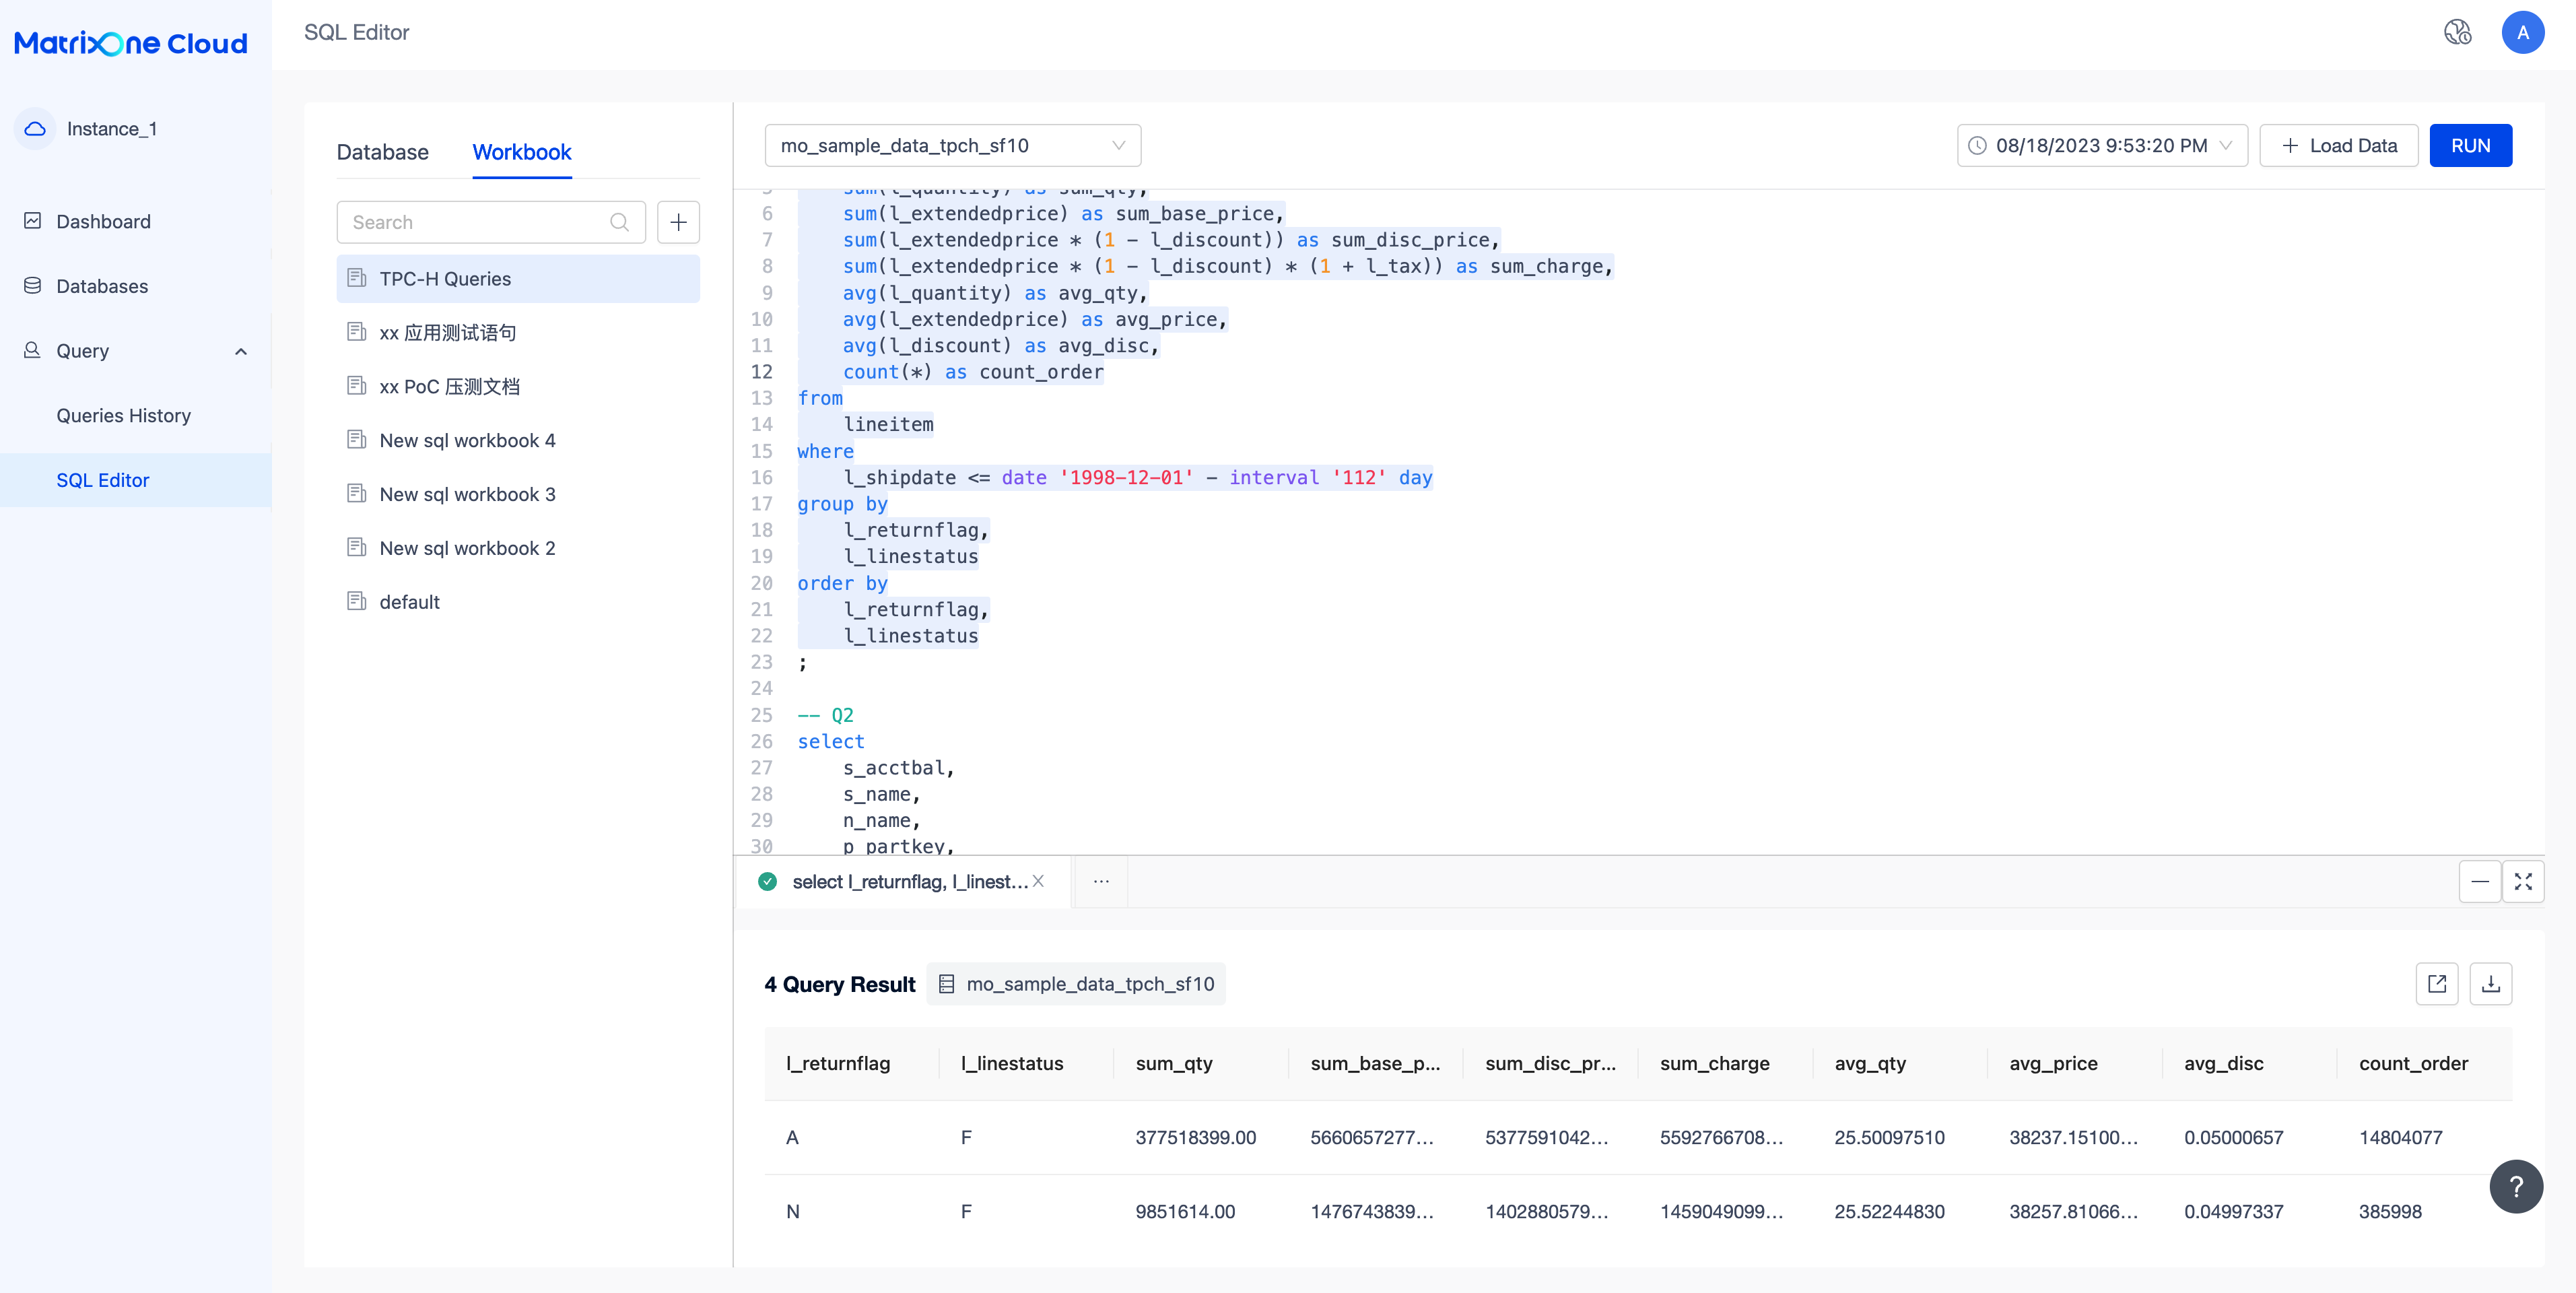Click cell value 0.05000657
The height and width of the screenshot is (1293, 2576).
click(2233, 1137)
